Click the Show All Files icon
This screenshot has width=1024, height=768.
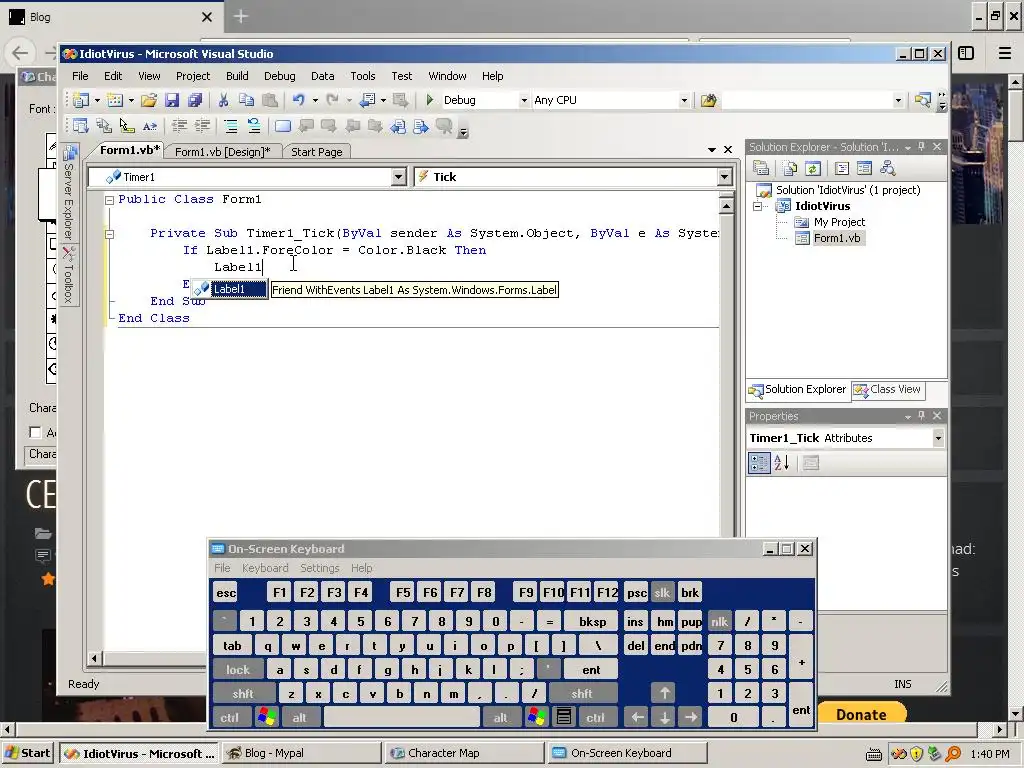[x=790, y=168]
